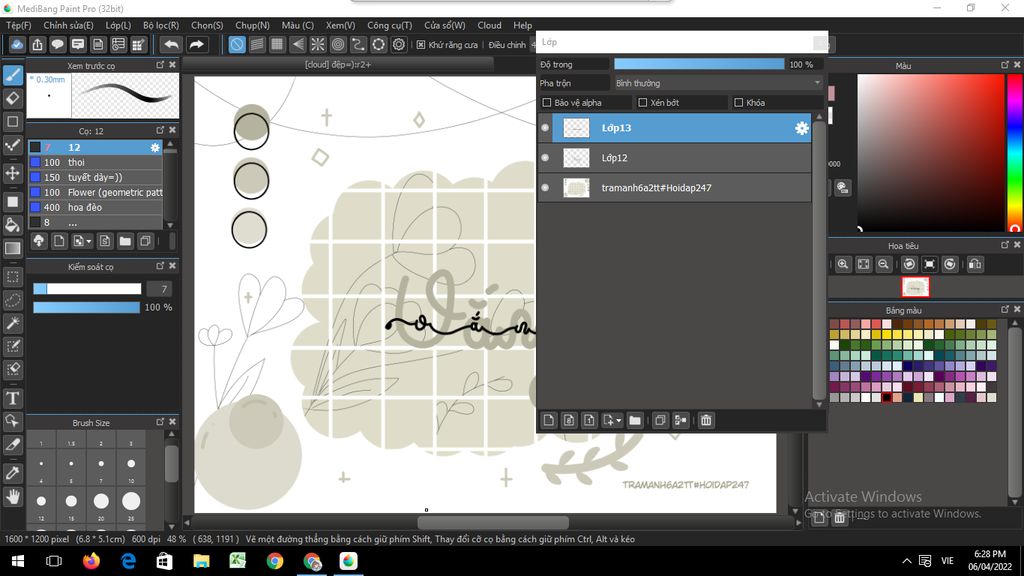Select the 'thoi' brush in the list
The height and width of the screenshot is (576, 1024).
pos(96,162)
